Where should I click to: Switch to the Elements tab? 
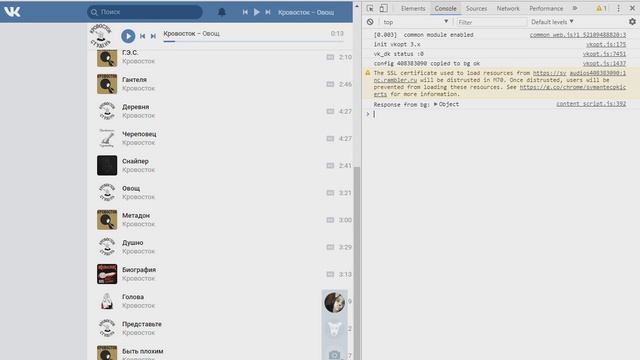[x=413, y=8]
